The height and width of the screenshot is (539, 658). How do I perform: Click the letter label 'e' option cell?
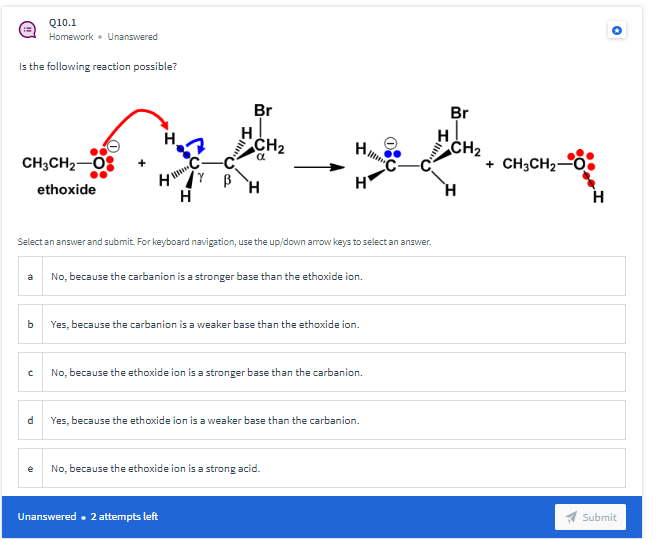click(30, 468)
